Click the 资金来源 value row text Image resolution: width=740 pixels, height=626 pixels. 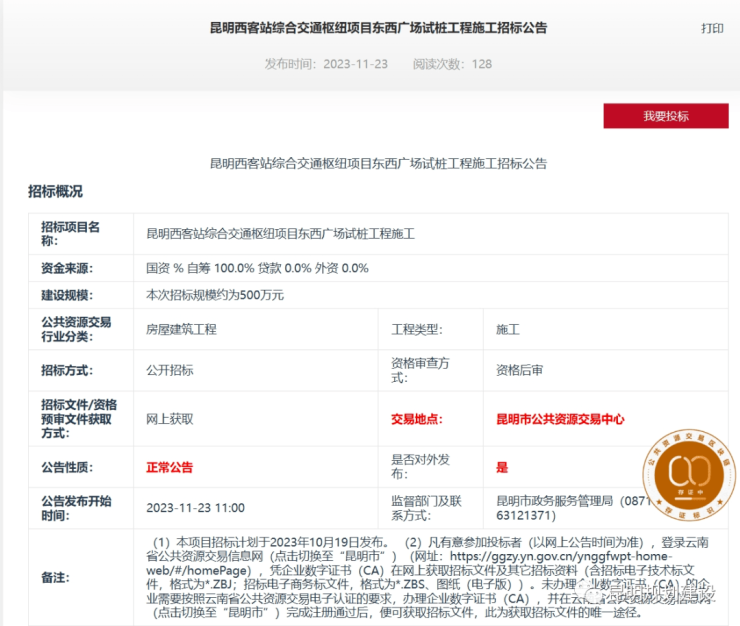(x=258, y=268)
